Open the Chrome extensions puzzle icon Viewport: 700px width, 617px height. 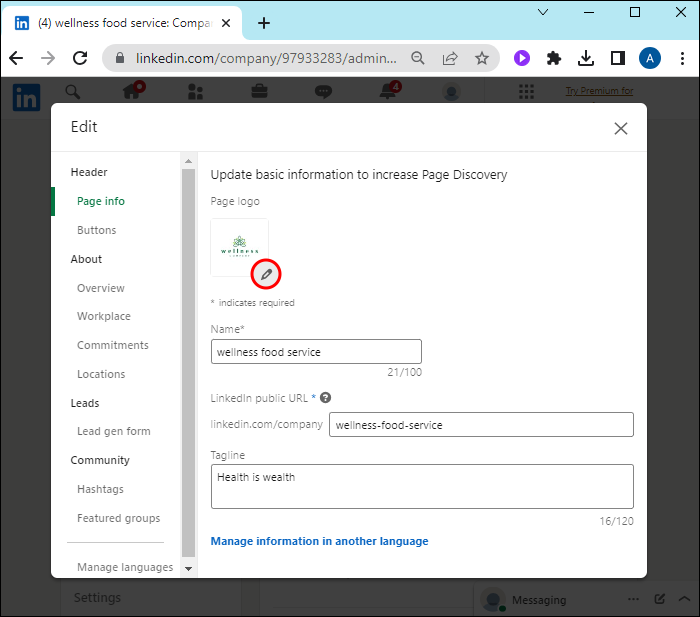pyautogui.click(x=553, y=58)
